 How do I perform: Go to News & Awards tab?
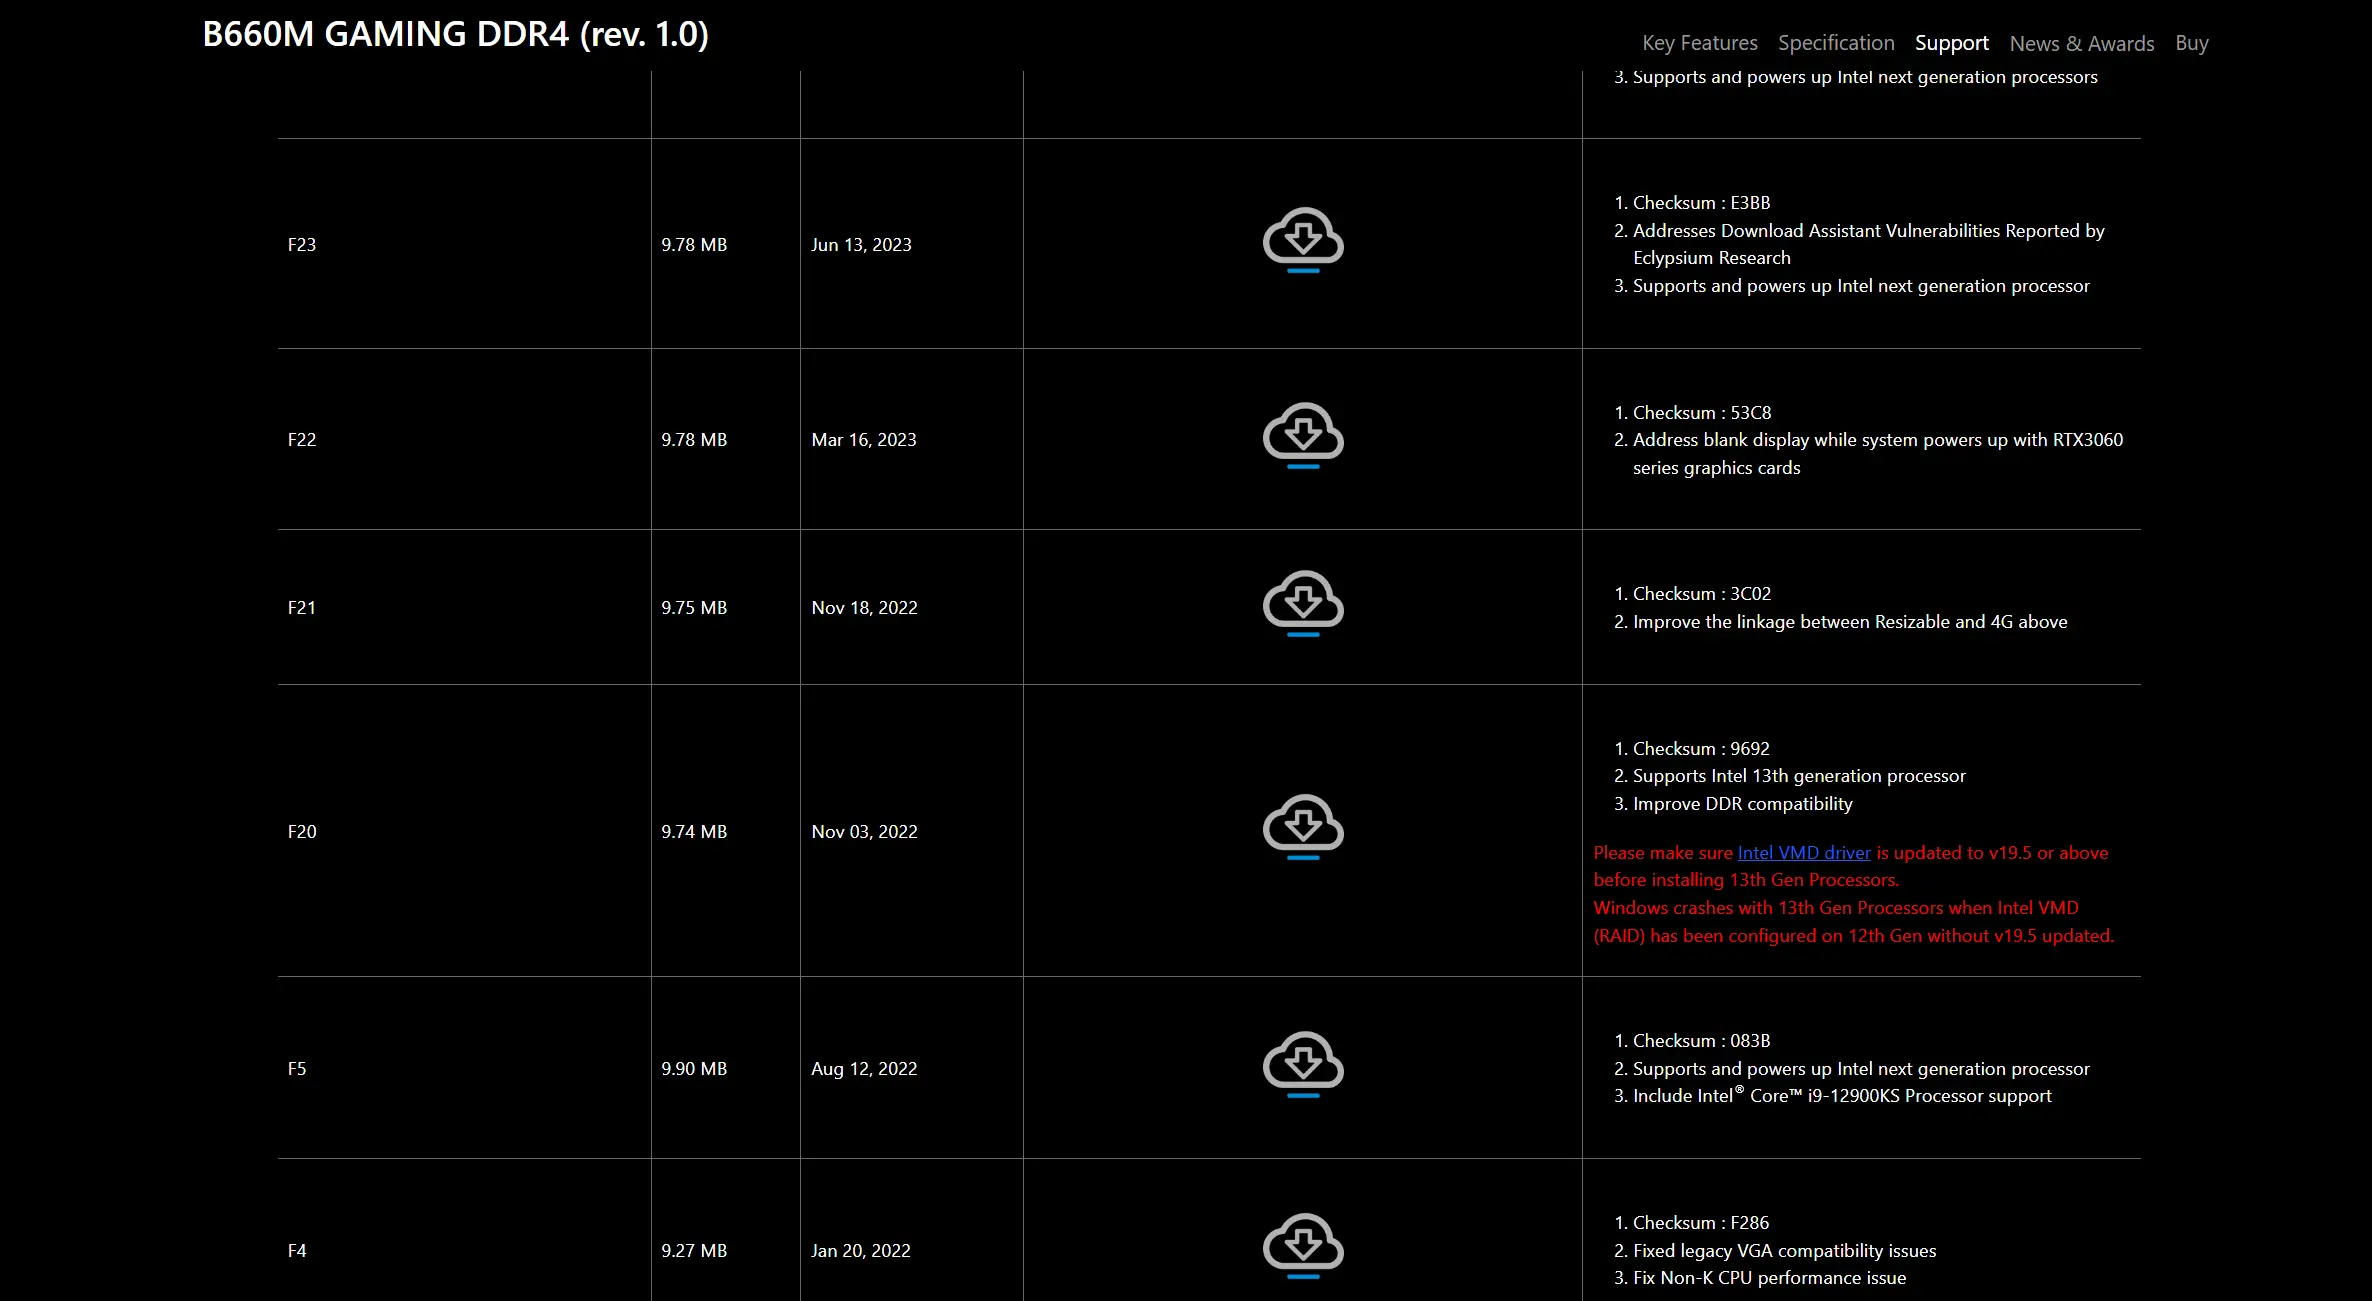[2082, 43]
